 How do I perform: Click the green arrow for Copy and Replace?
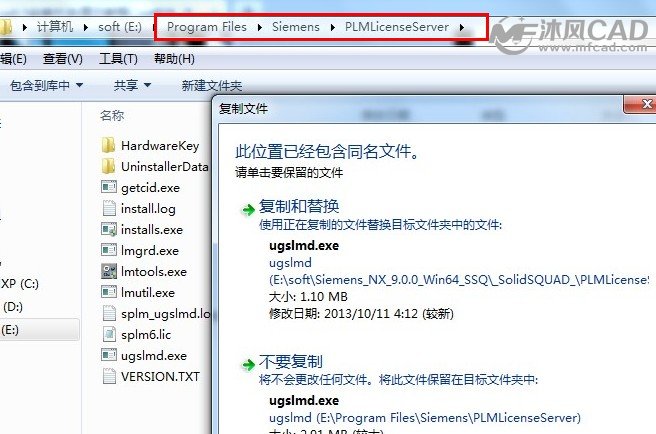248,210
